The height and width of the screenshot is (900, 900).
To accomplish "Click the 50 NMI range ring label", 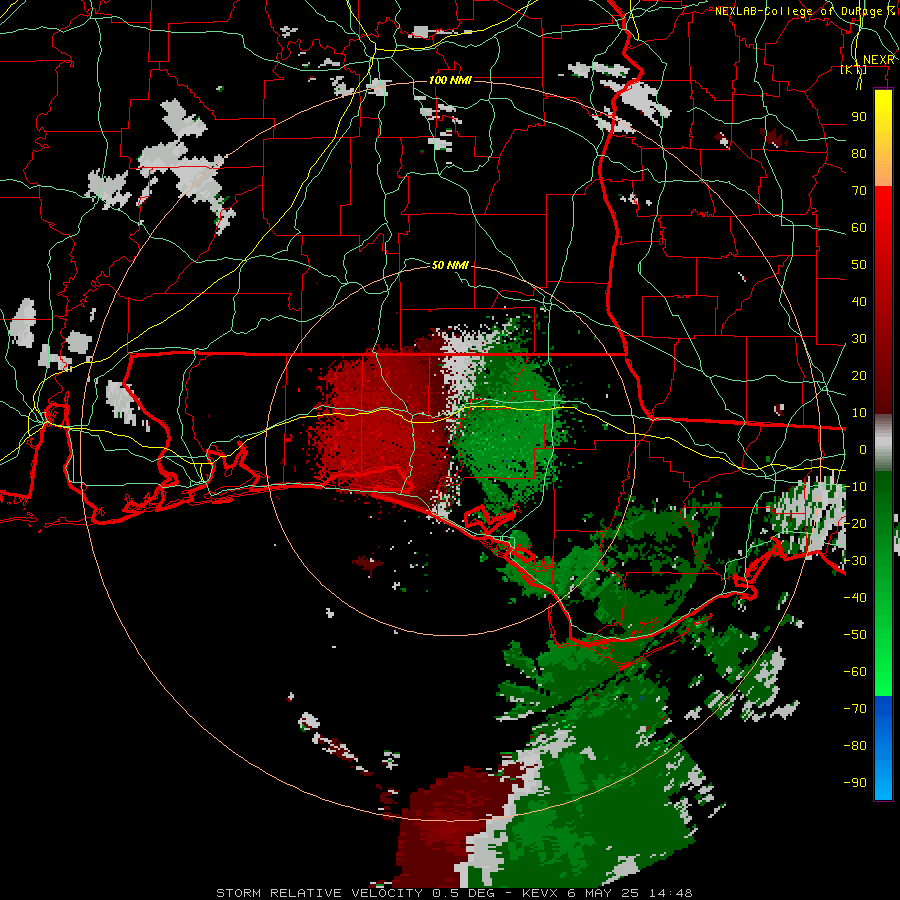I will coord(450,265).
